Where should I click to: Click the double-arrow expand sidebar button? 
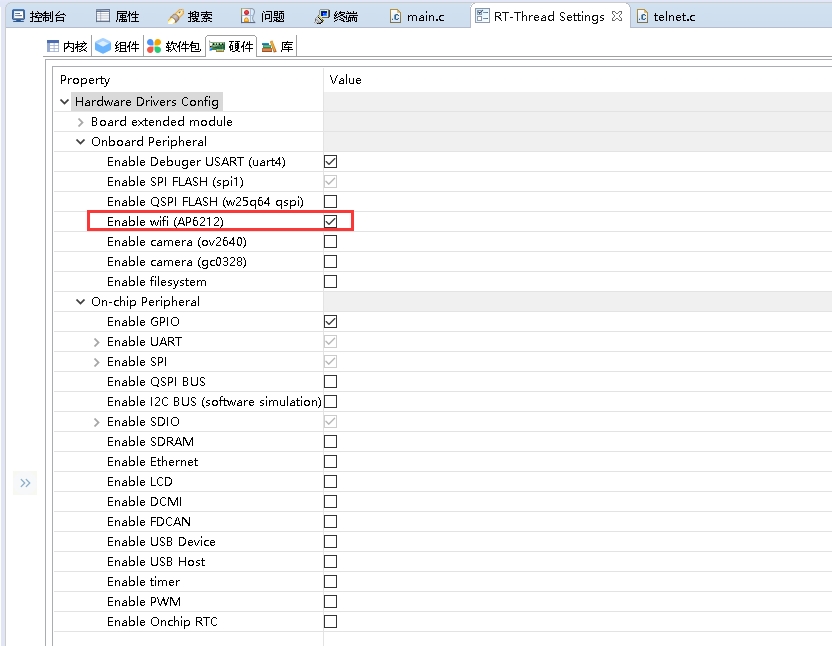point(25,483)
